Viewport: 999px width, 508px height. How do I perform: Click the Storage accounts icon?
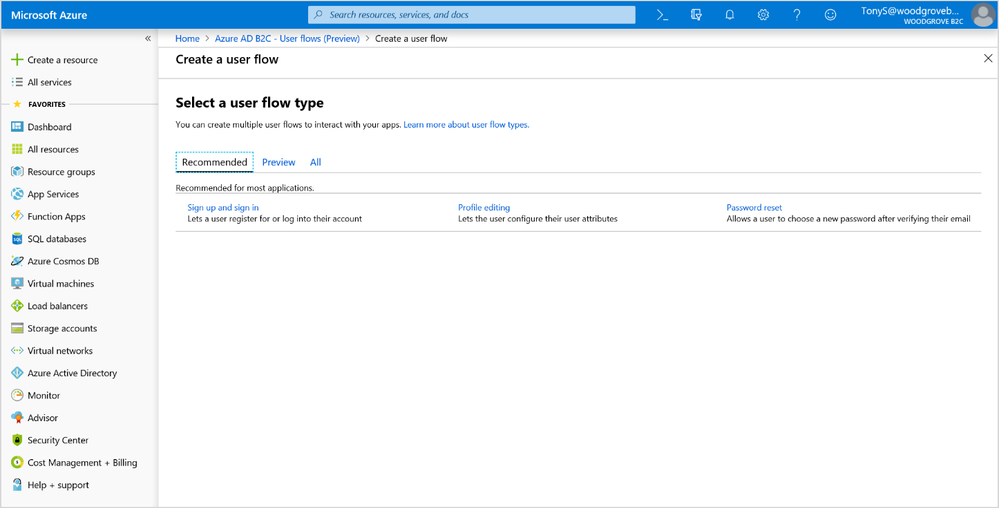(x=17, y=328)
